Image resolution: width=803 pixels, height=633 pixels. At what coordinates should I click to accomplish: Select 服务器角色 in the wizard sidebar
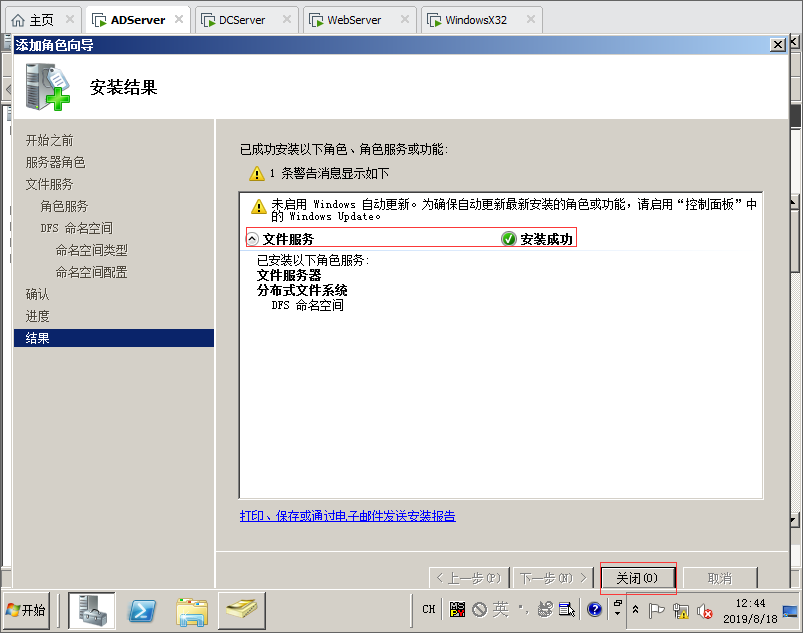click(x=55, y=162)
